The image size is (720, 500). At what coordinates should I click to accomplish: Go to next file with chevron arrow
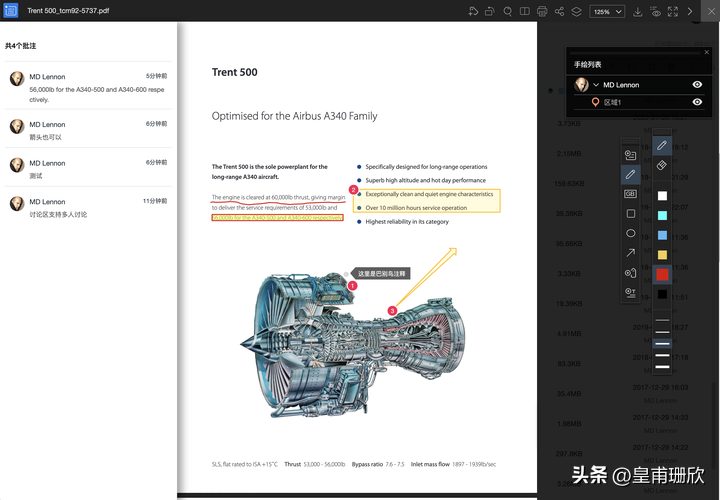click(x=690, y=11)
